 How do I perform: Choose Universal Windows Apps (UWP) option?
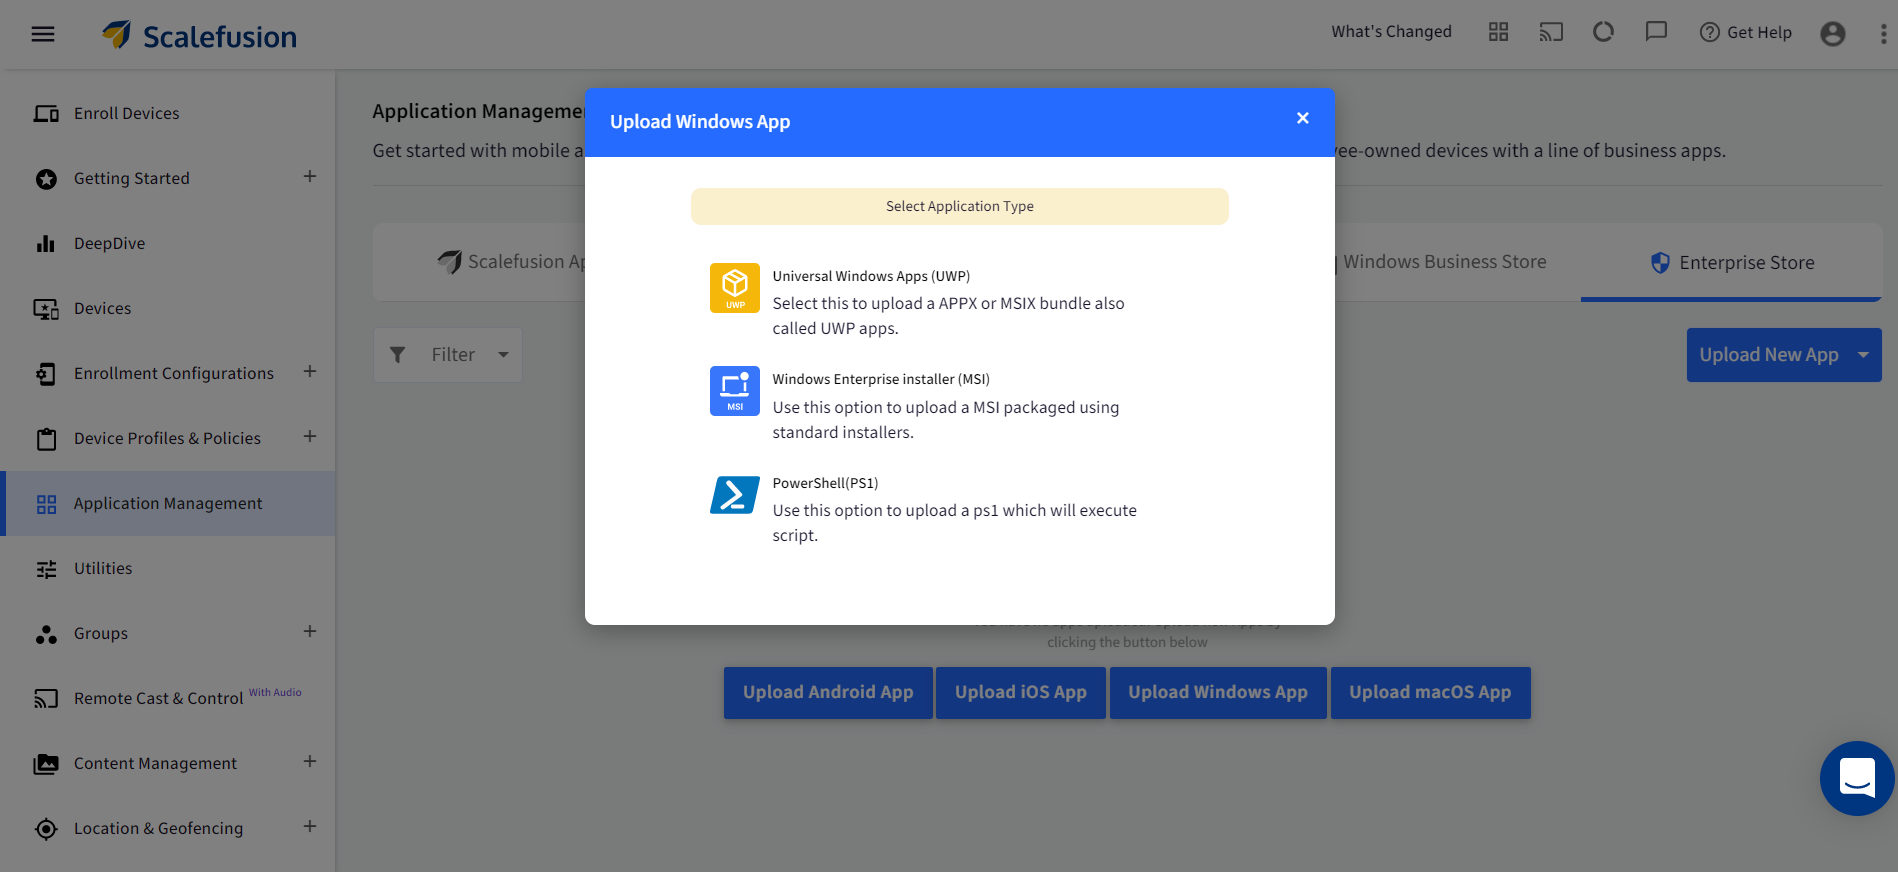coord(871,276)
